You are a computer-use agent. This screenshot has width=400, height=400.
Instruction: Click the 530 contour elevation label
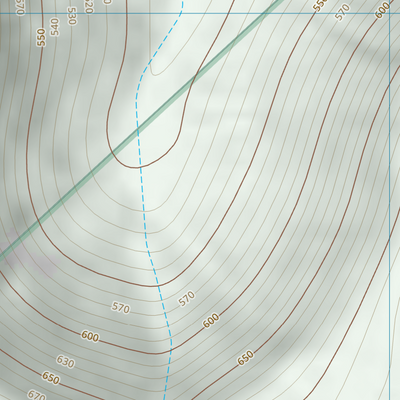72,16
